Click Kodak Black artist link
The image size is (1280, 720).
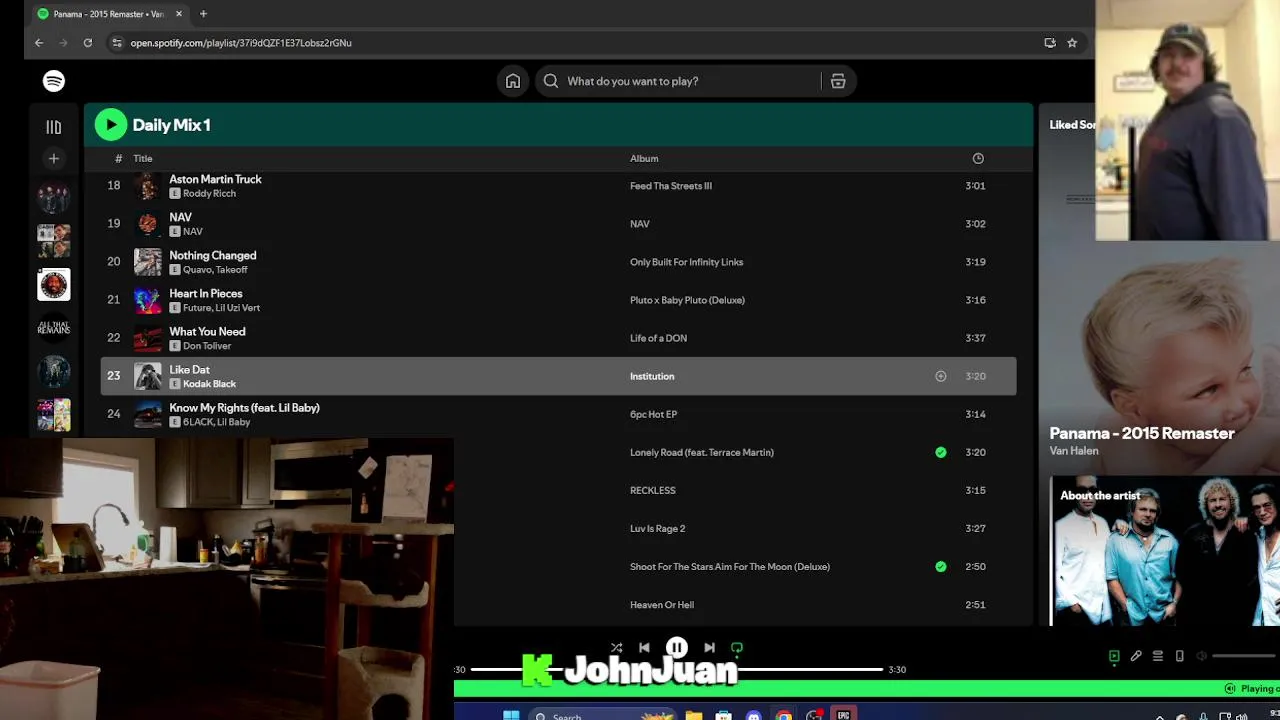pyautogui.click(x=209, y=384)
